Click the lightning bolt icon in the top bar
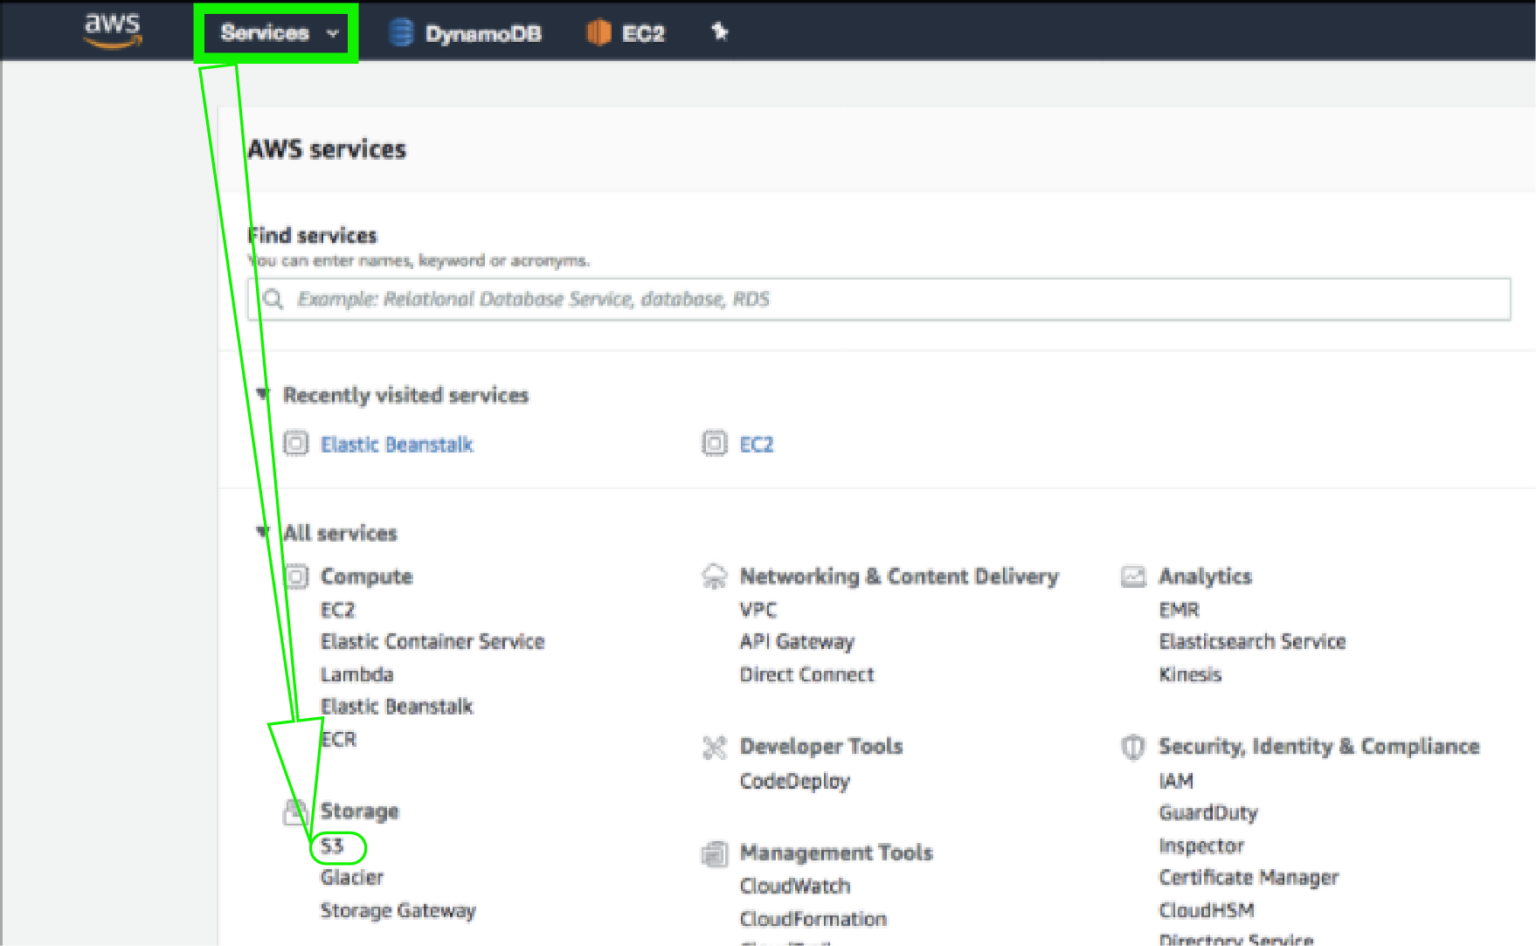The width and height of the screenshot is (1536, 946). (x=719, y=31)
